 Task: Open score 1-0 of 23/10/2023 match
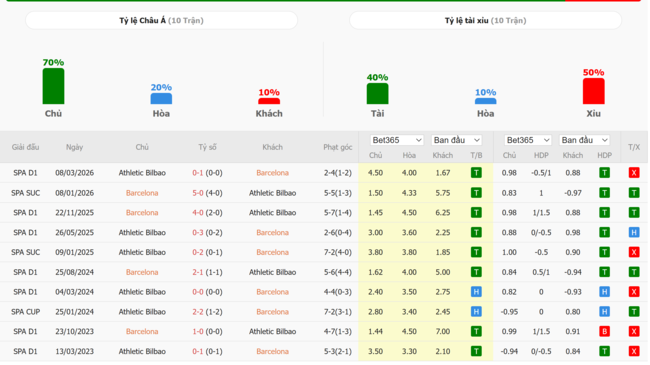[198, 331]
